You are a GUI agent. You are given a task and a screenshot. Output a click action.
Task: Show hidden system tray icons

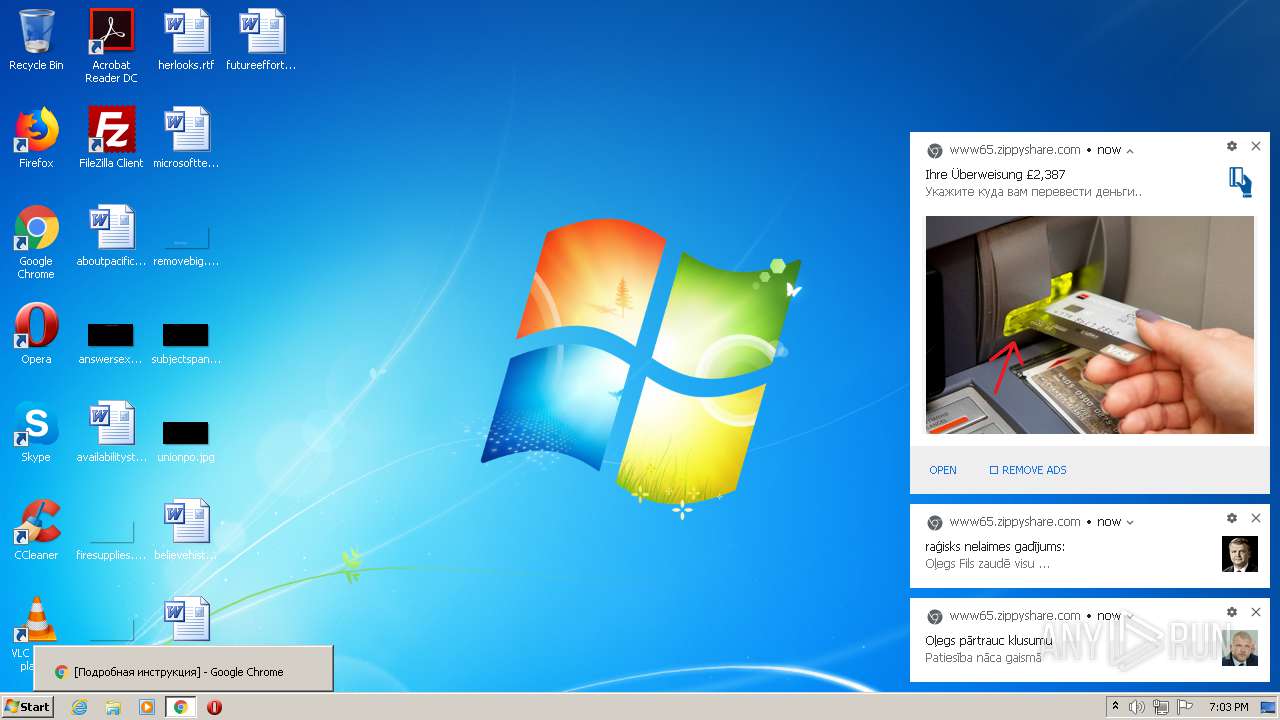tap(1115, 707)
